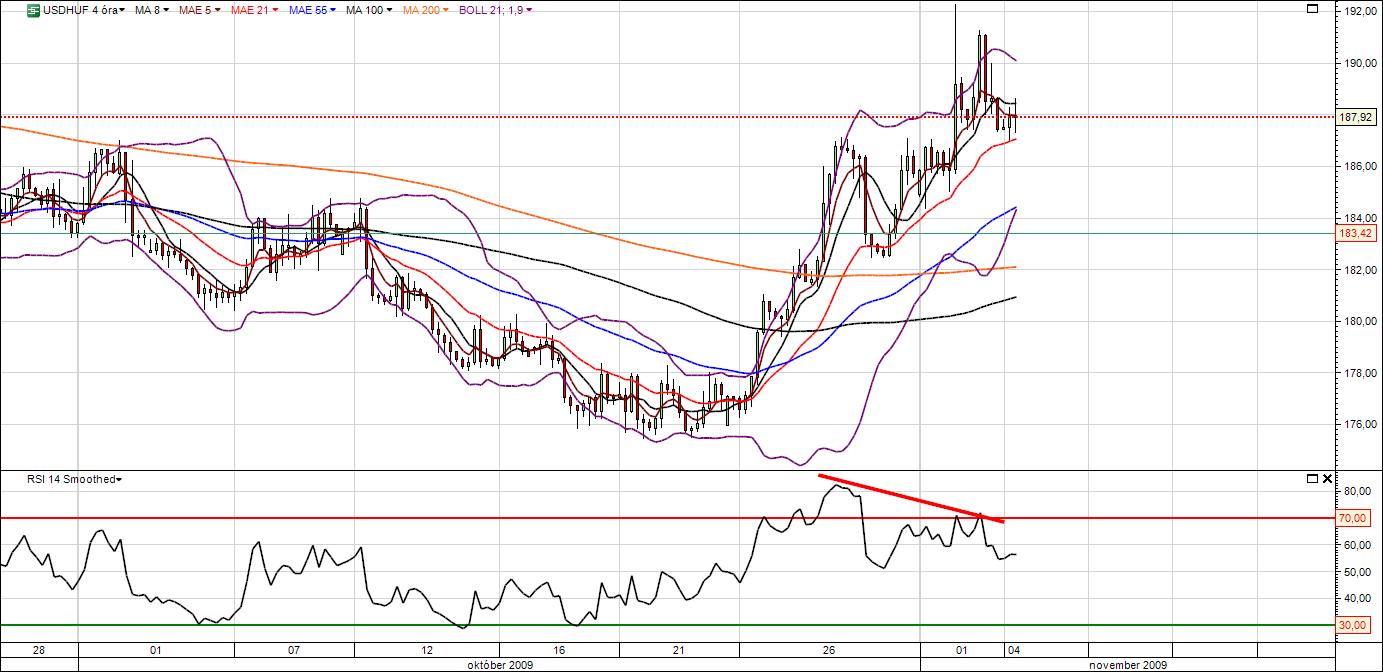This screenshot has width=1383, height=672.
Task: Click the 50,00 RSI axis label
Action: (x=1357, y=572)
